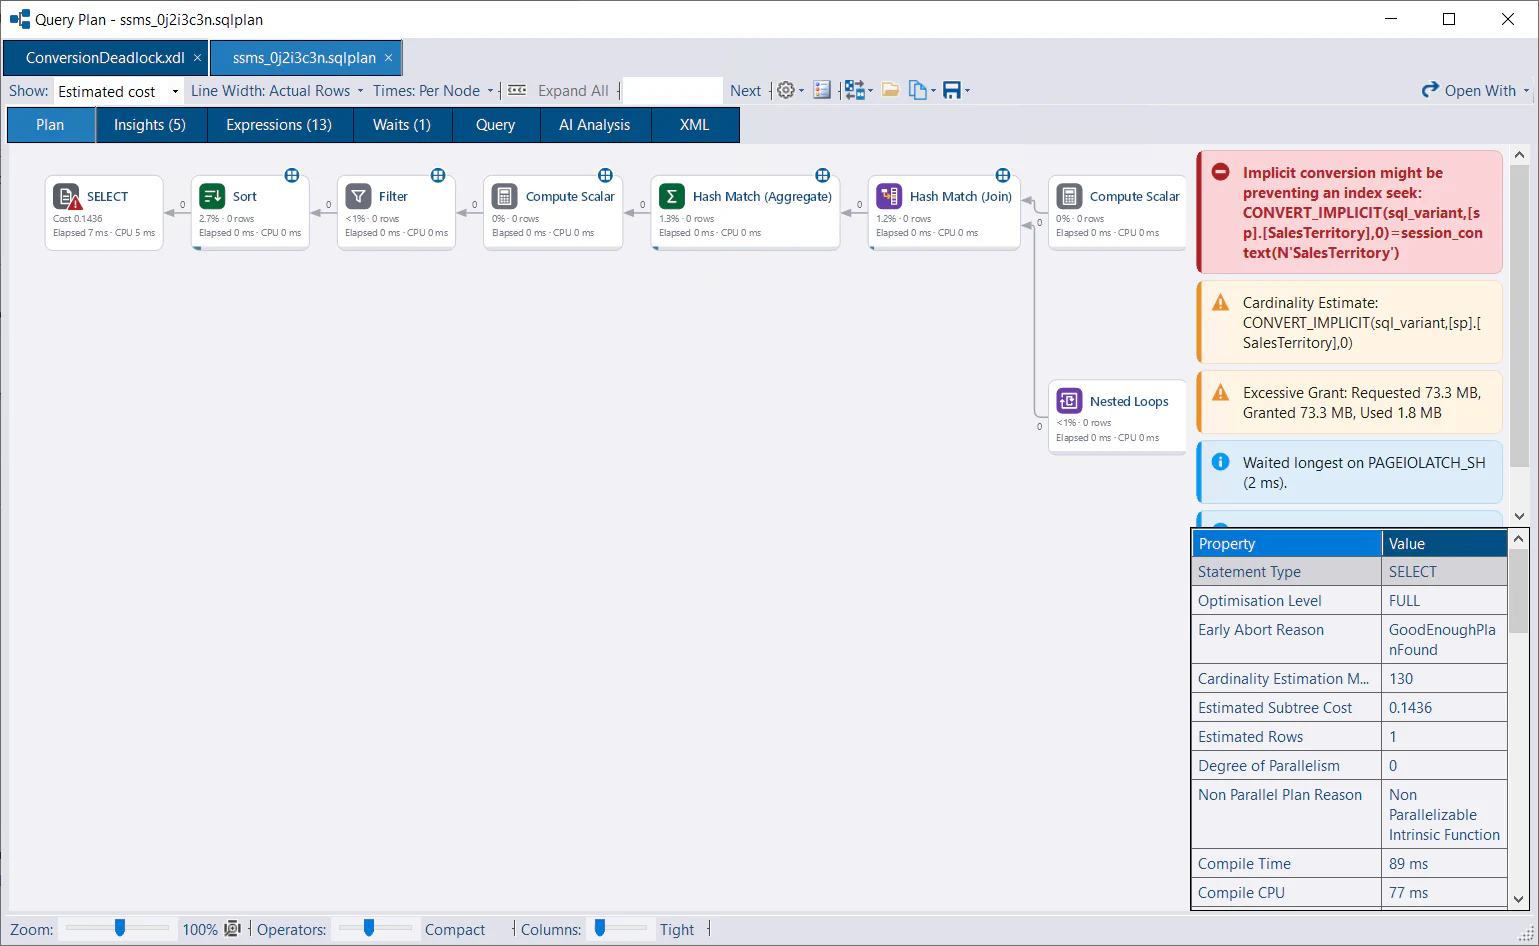Click the first Compute Scalar calculator icon
The image size is (1539, 946).
(x=505, y=196)
